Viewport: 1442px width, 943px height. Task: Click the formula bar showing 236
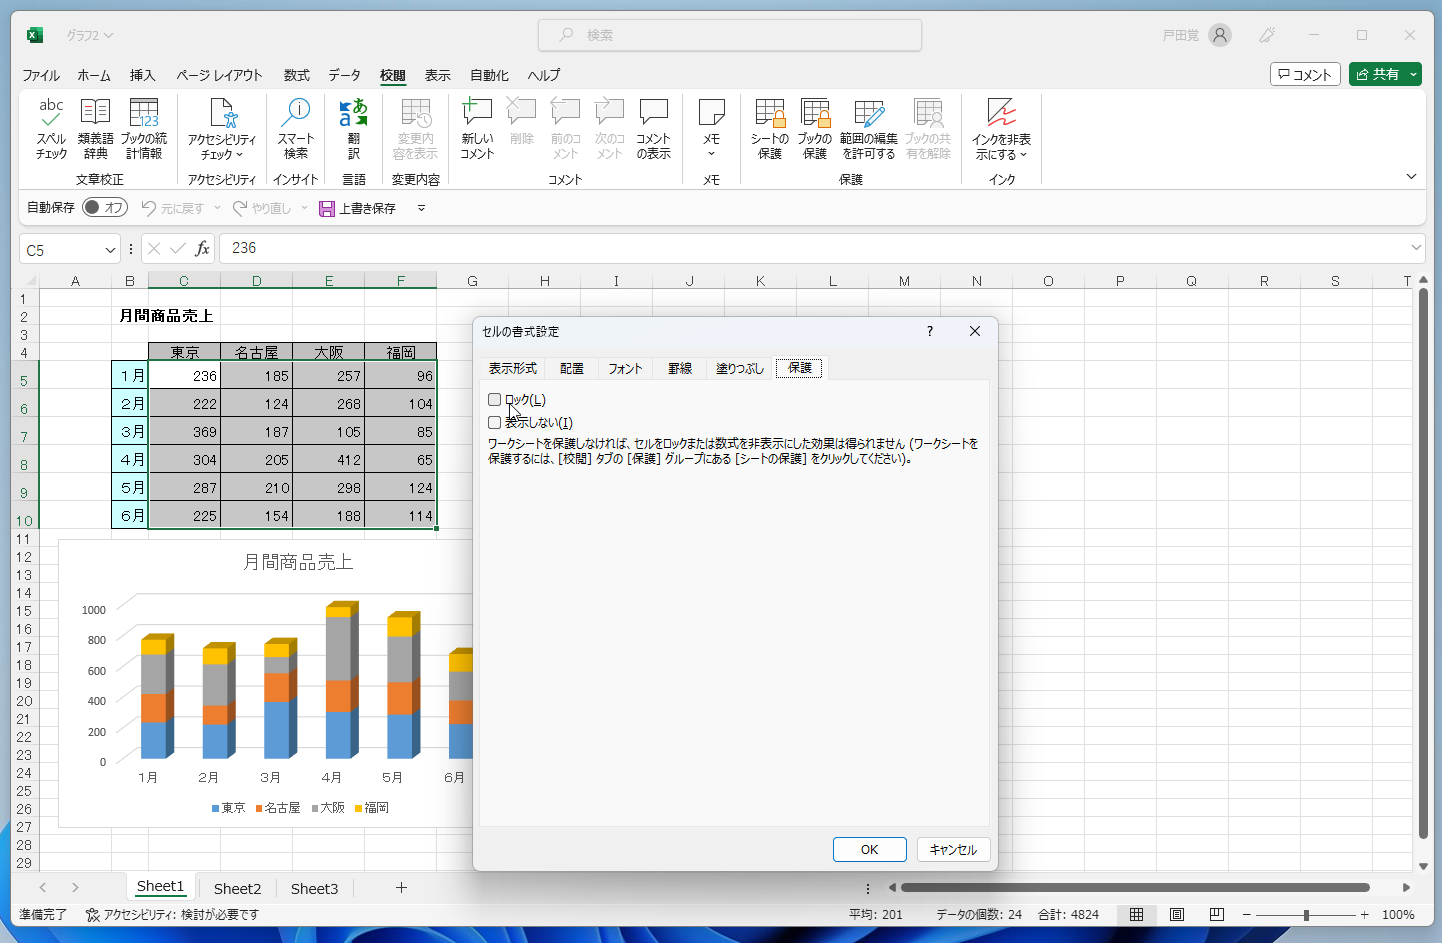click(x=815, y=248)
